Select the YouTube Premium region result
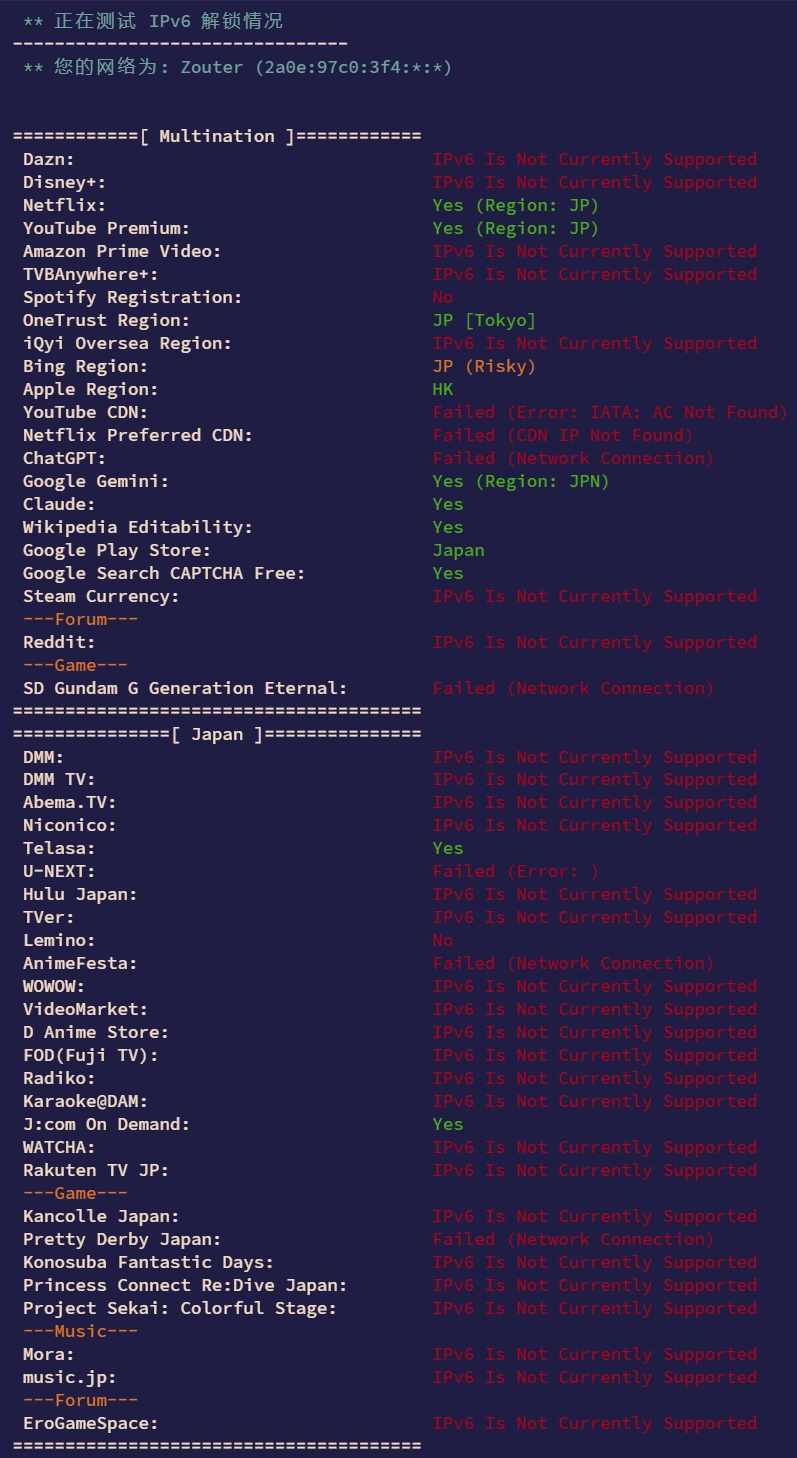The width and height of the screenshot is (797, 1458). click(515, 228)
